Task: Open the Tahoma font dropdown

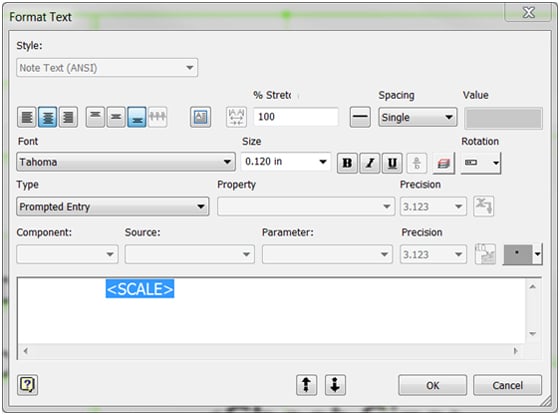Action: (126, 162)
